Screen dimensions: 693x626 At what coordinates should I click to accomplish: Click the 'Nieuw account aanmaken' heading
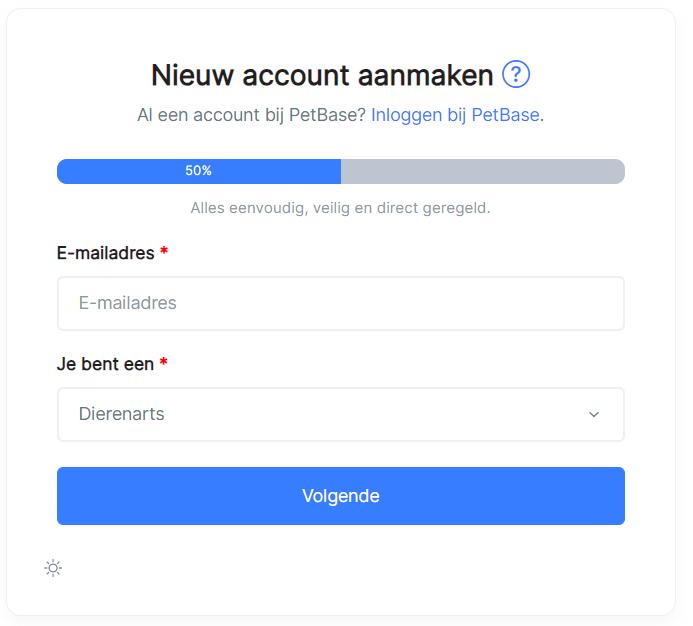322,75
